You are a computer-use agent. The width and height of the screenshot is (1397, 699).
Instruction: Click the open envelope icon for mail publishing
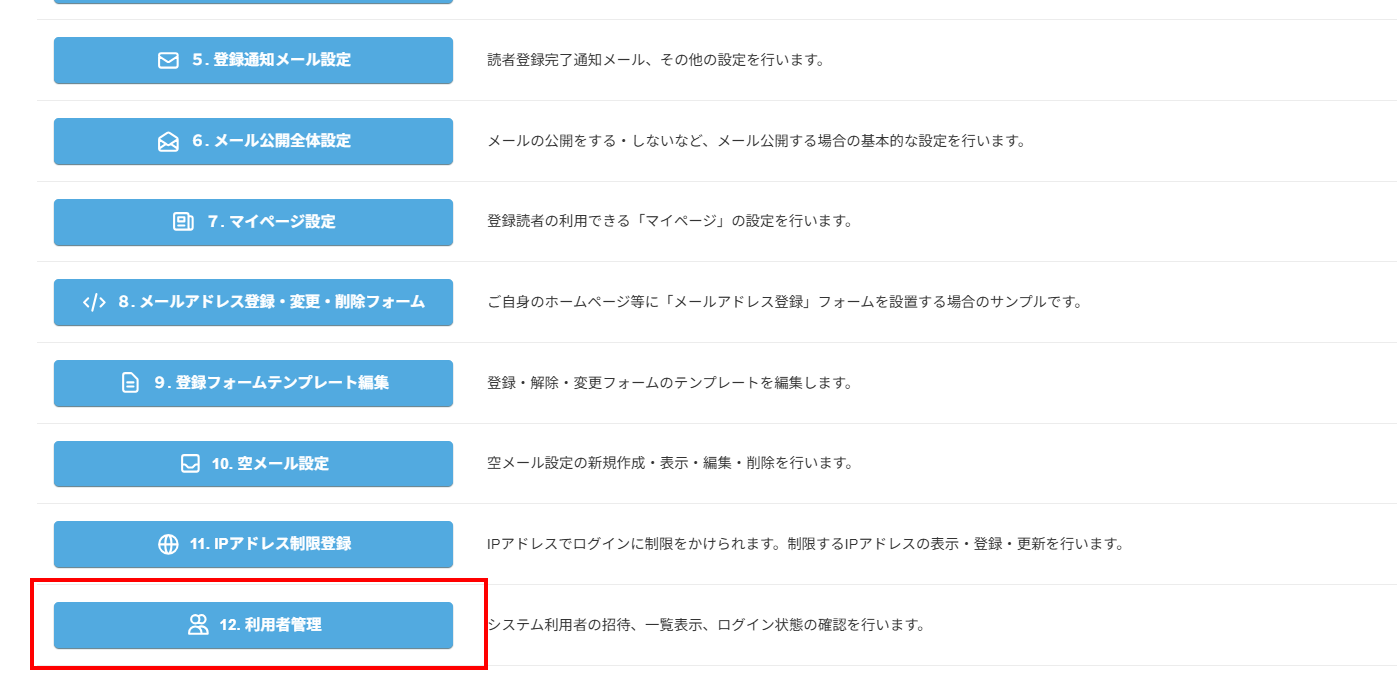point(168,141)
